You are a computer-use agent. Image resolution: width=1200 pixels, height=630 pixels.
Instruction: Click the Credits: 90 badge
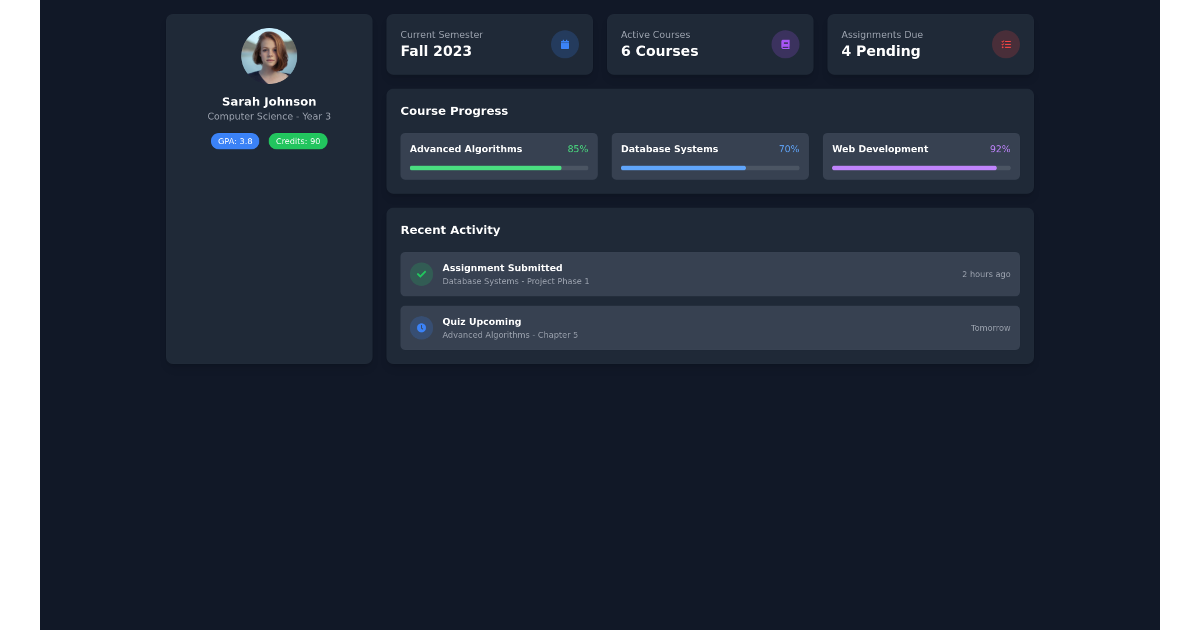tap(297, 141)
